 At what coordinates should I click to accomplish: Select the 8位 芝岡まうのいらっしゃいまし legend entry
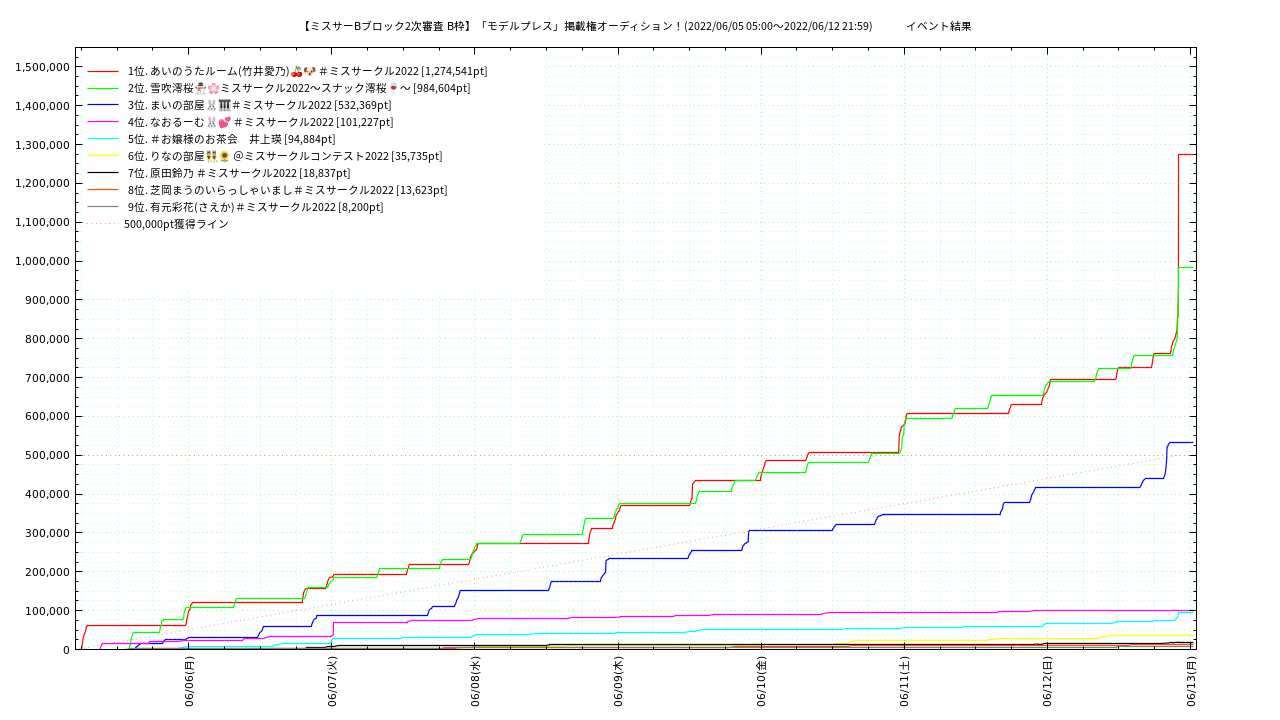(x=287, y=190)
